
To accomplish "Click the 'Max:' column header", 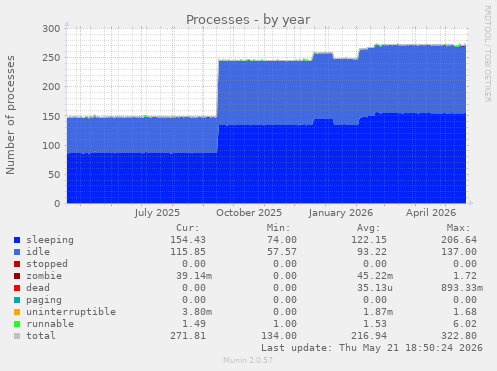I will (458, 228).
